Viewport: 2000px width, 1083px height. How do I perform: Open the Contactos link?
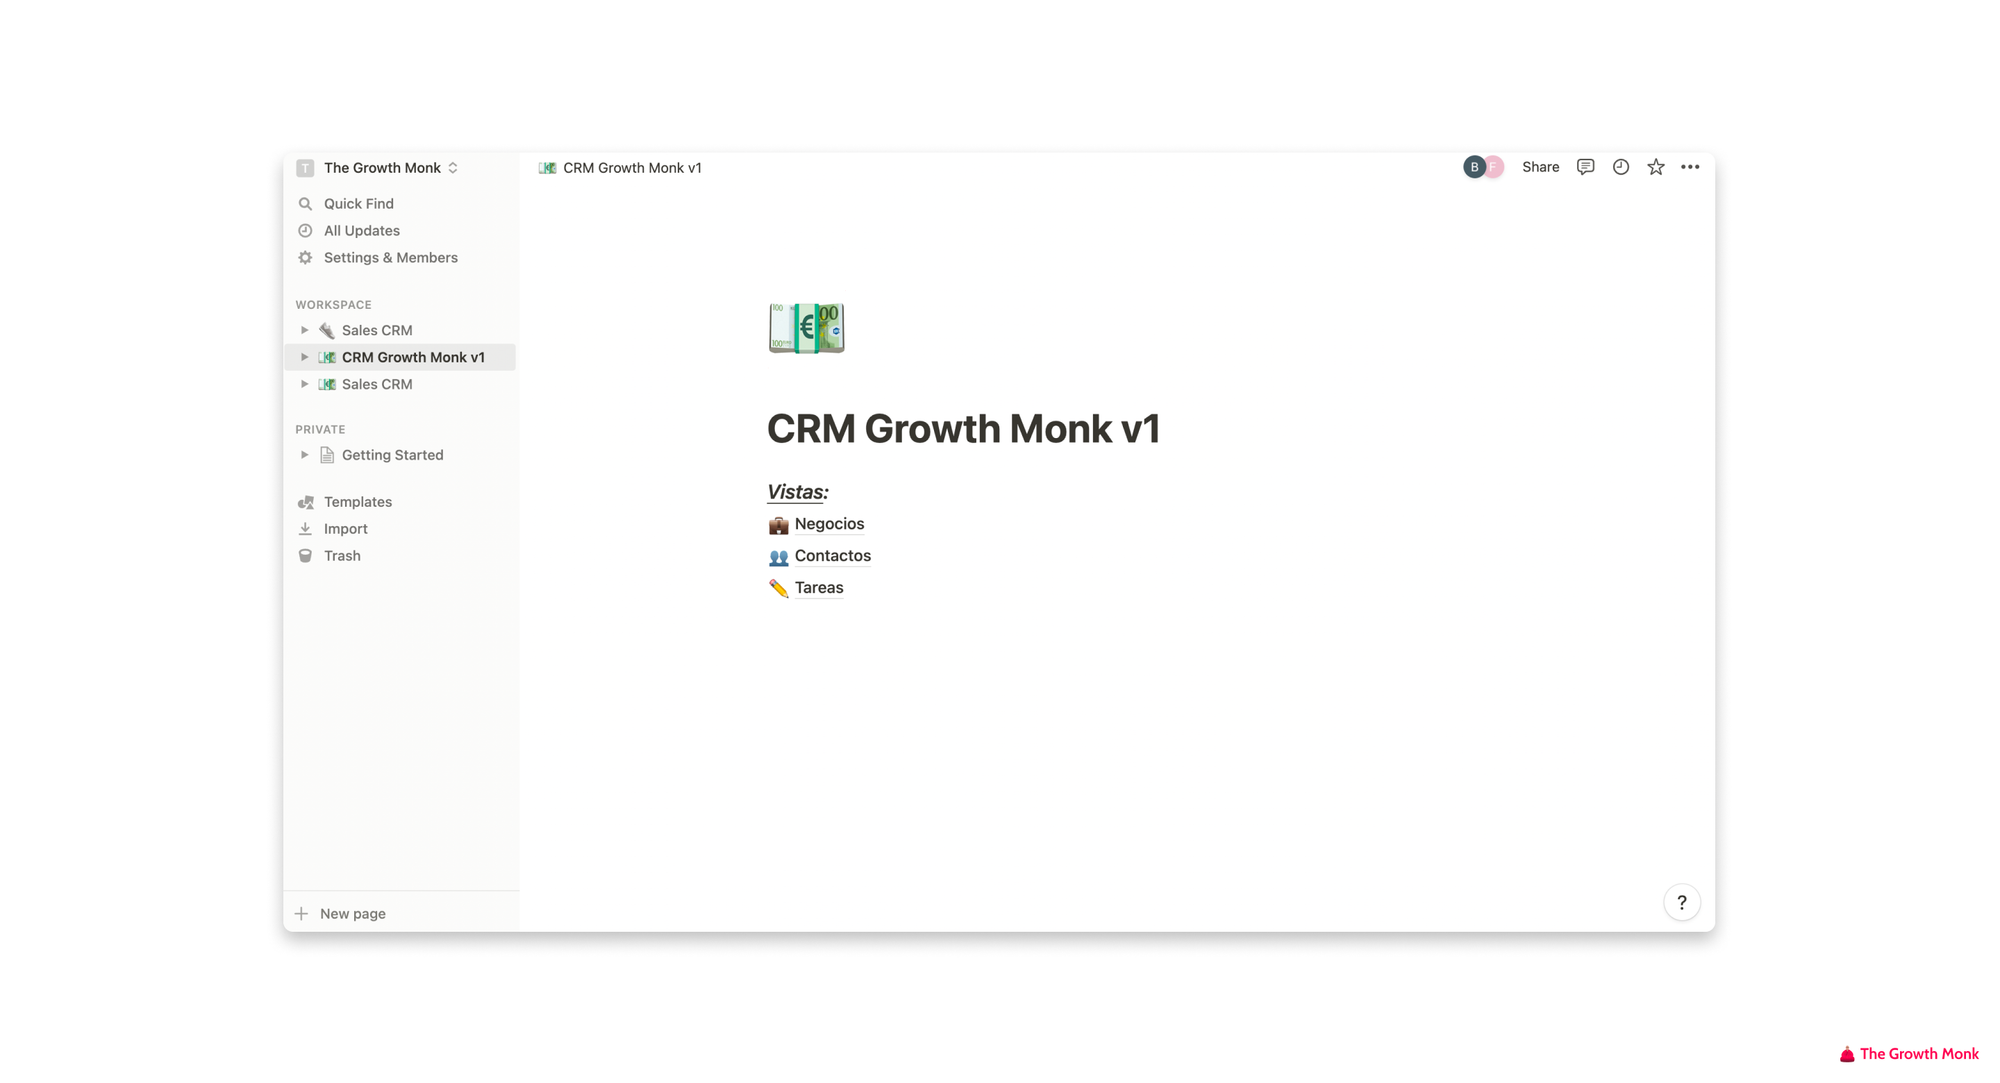tap(832, 556)
